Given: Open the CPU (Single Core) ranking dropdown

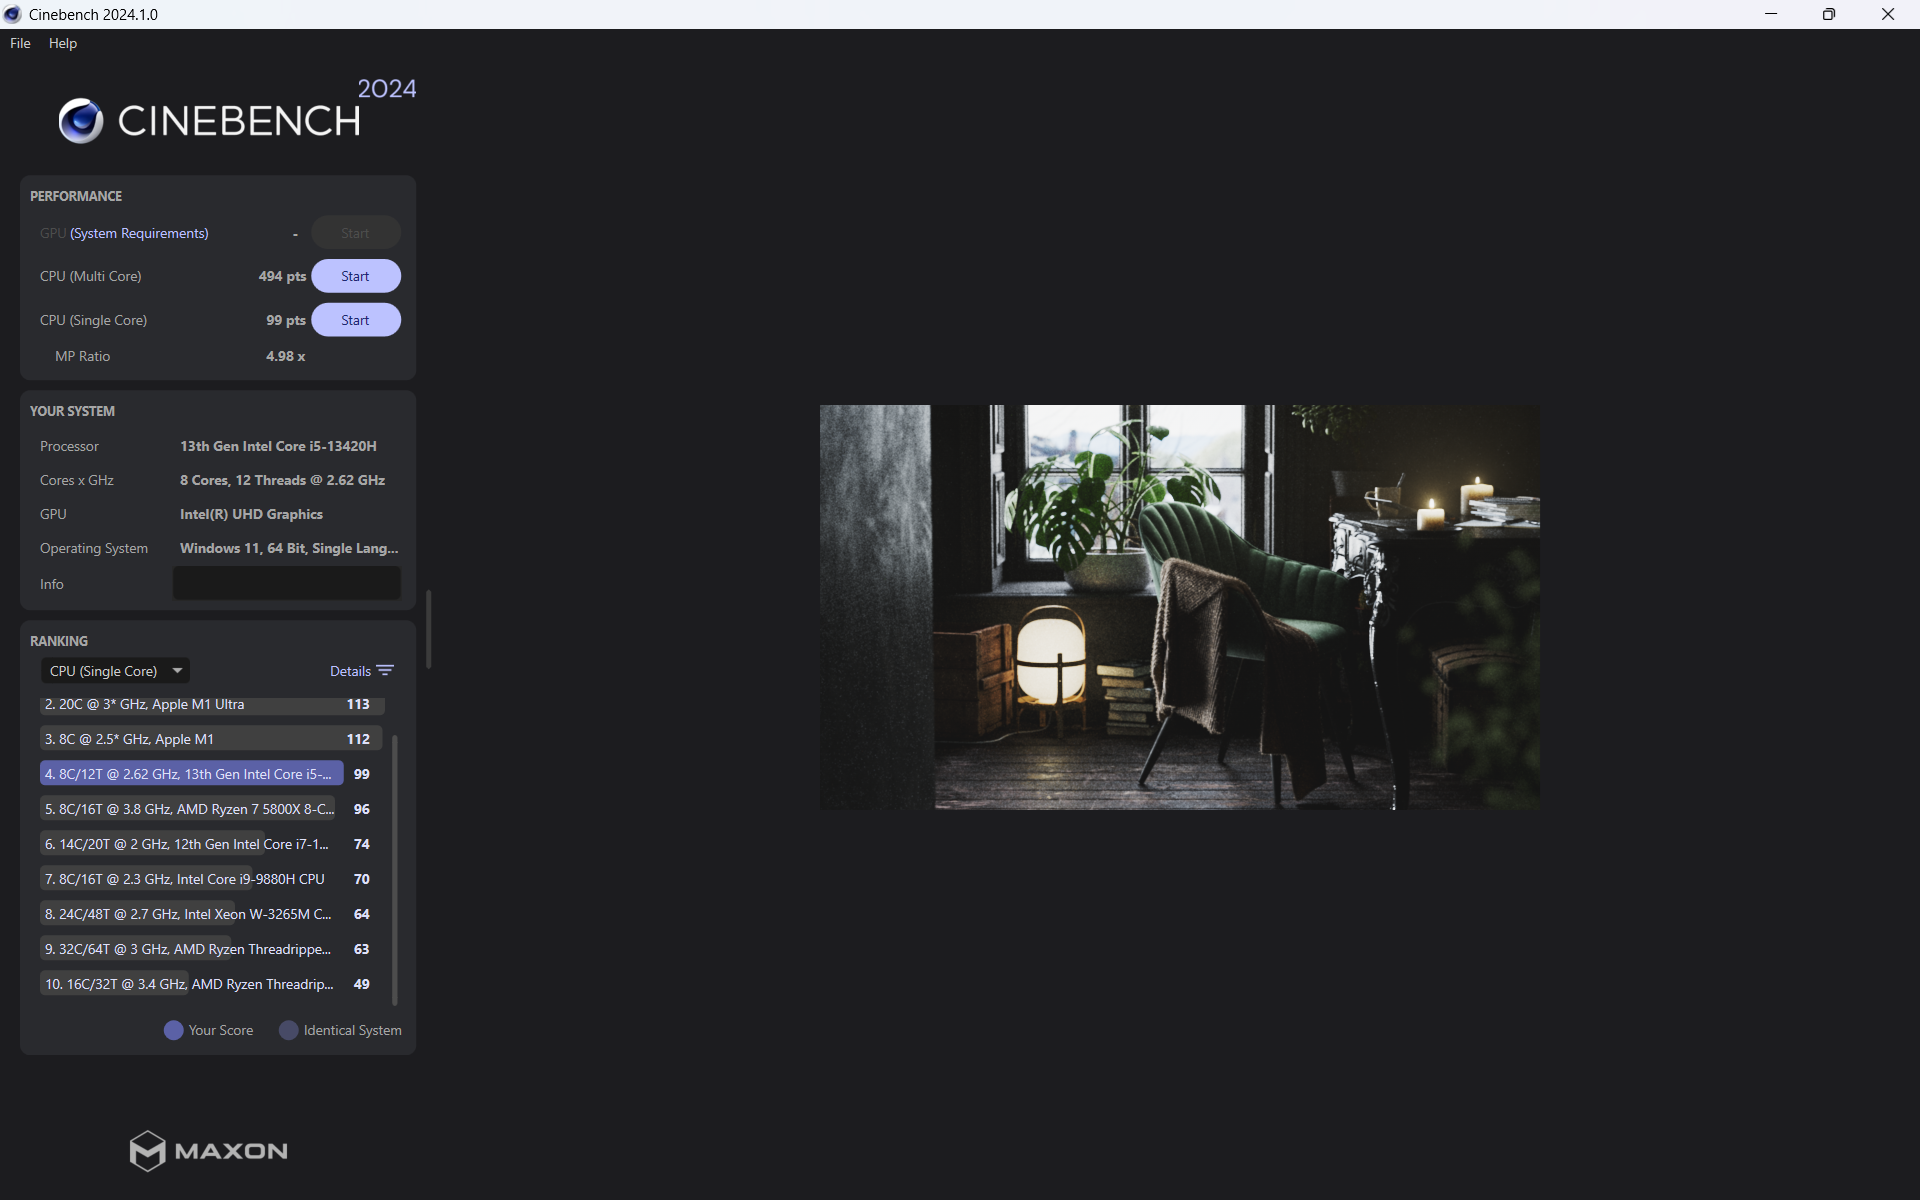Looking at the screenshot, I should pyautogui.click(x=104, y=671).
